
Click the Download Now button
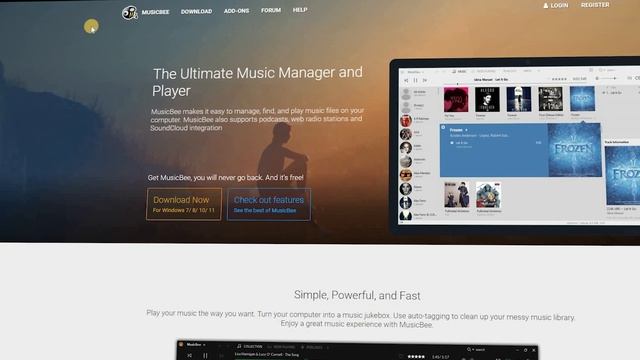184,204
